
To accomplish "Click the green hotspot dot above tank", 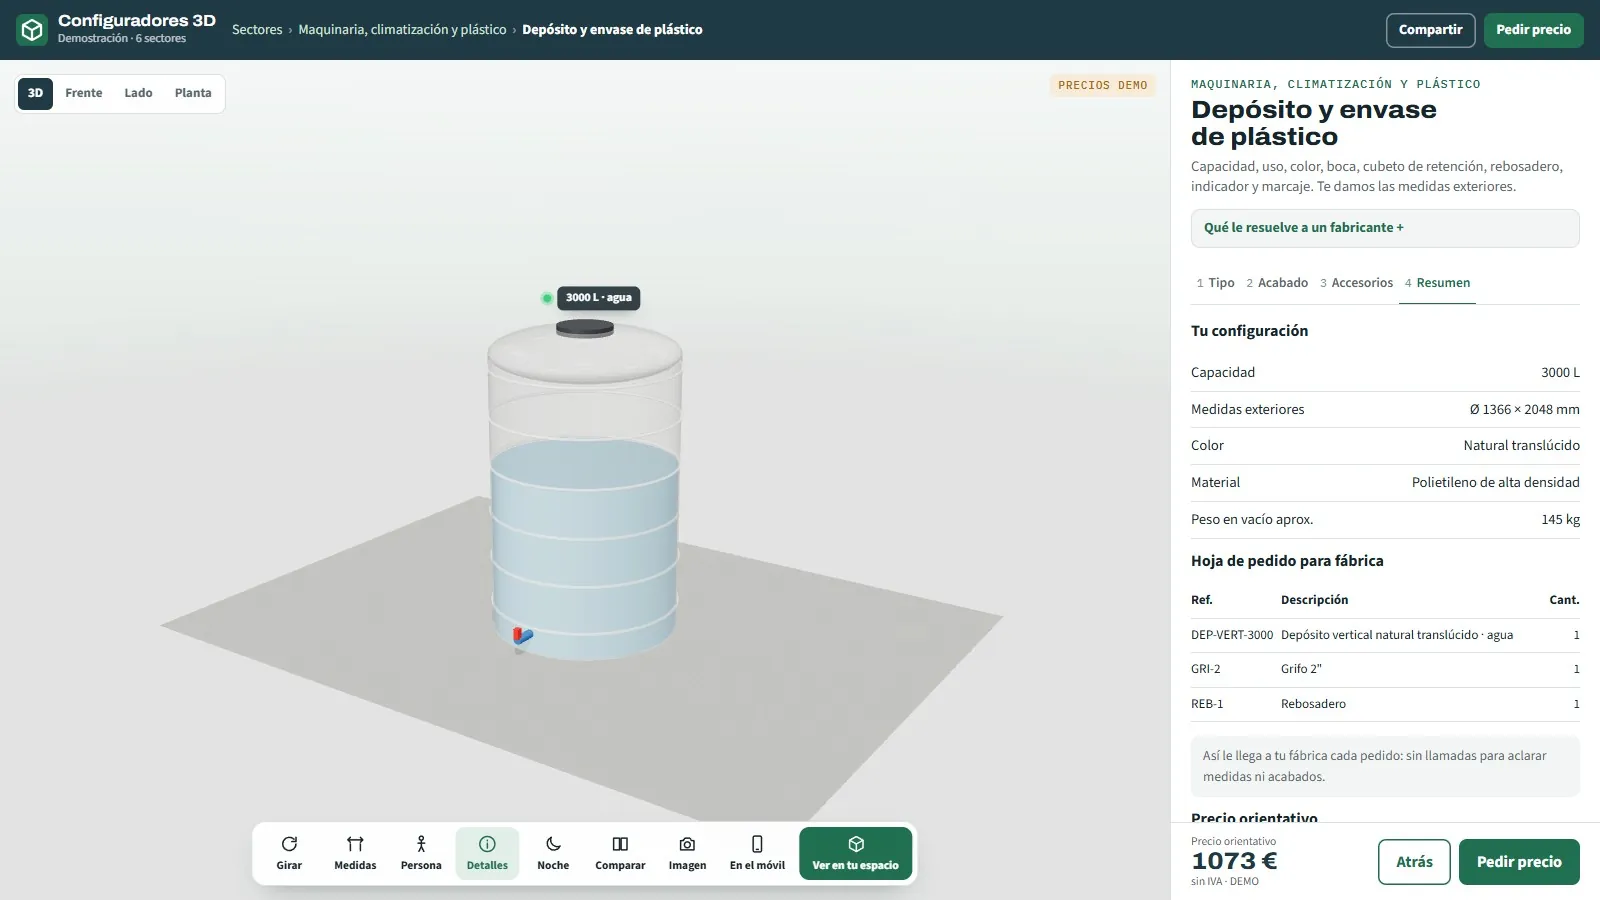I will pyautogui.click(x=547, y=298).
